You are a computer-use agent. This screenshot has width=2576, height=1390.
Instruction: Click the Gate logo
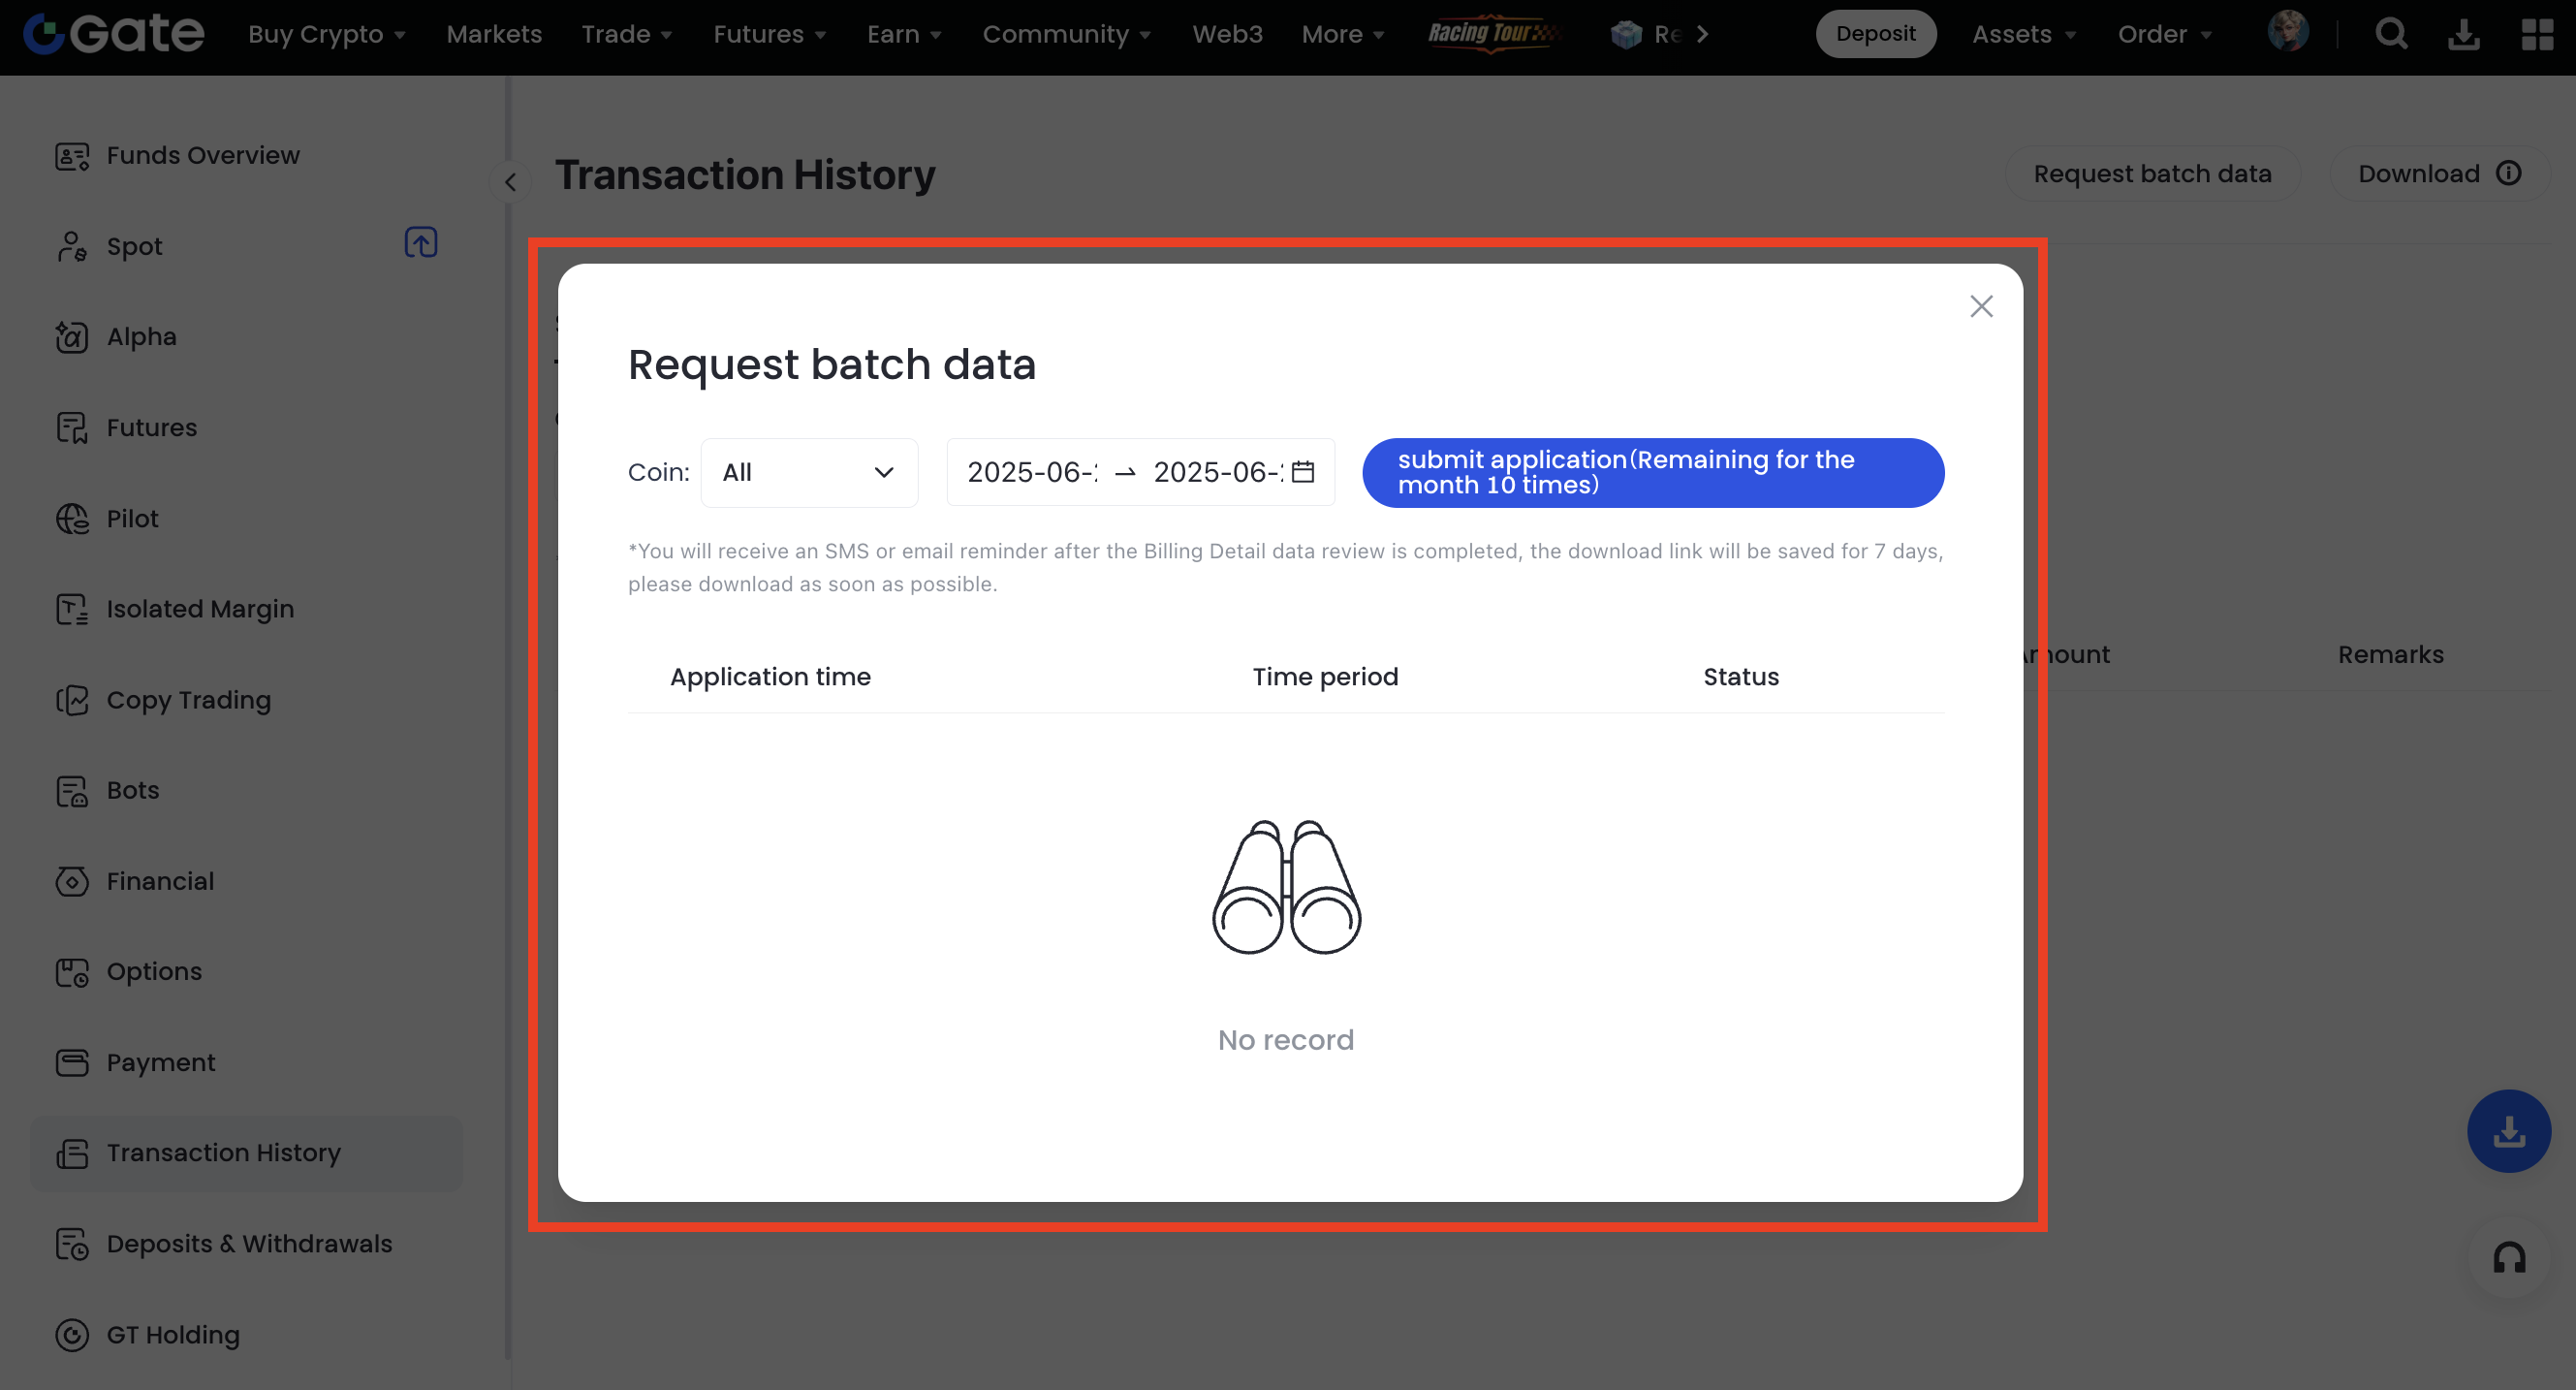tap(114, 34)
